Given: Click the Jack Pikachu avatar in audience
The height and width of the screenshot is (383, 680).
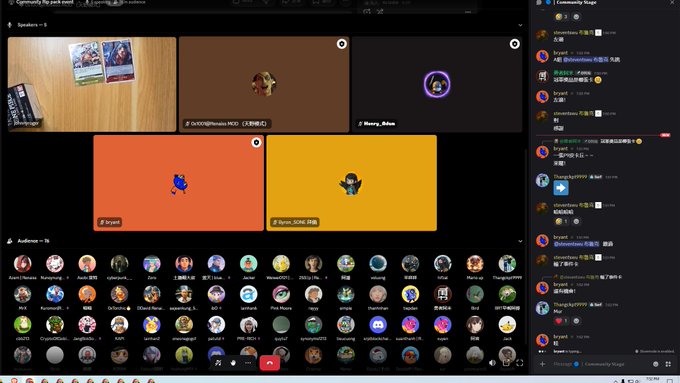Looking at the screenshot, I should point(507,325).
